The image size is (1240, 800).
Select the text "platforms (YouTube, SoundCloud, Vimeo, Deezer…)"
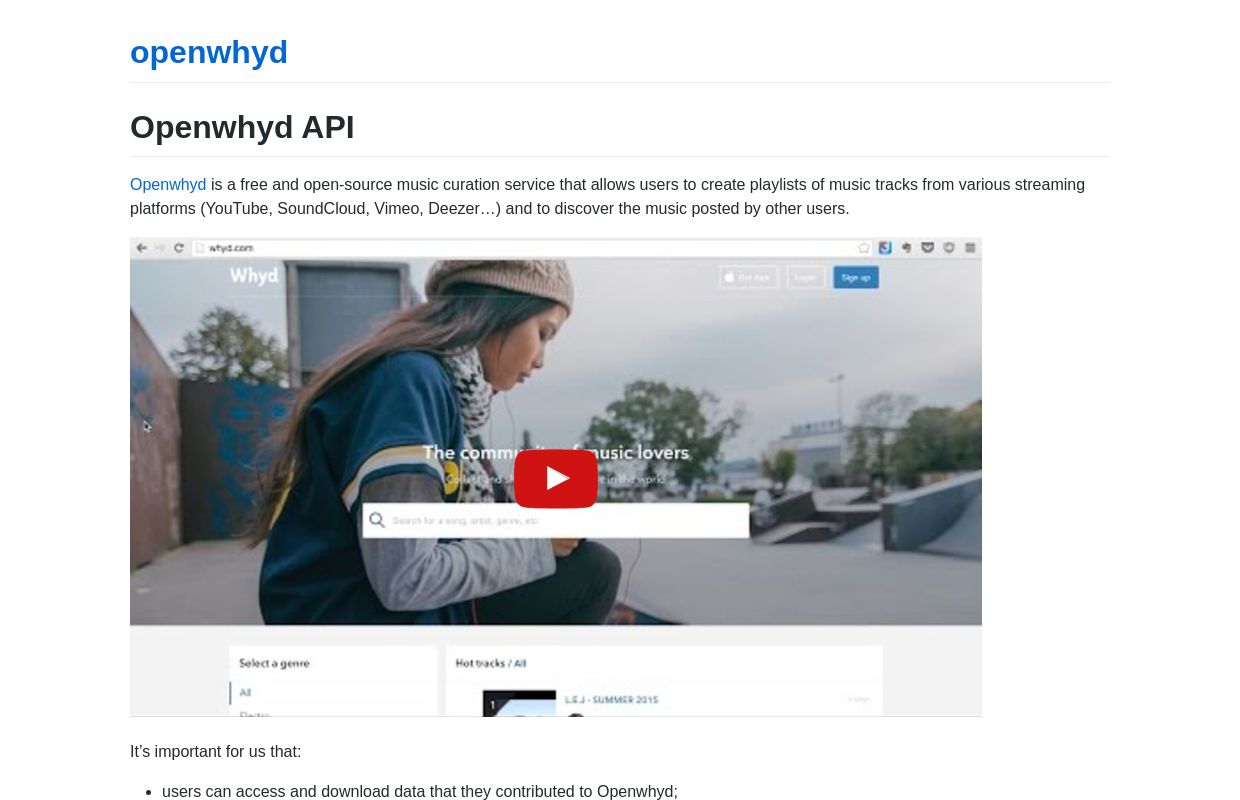point(316,209)
